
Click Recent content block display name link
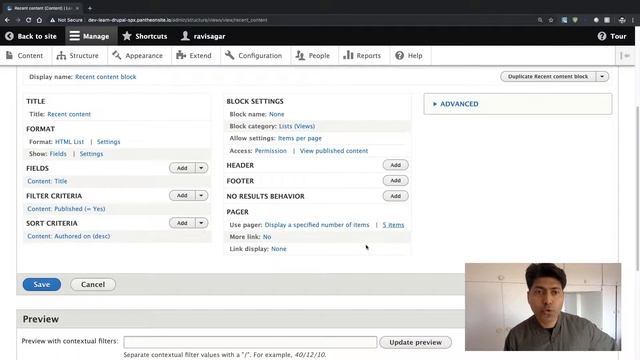[106, 77]
